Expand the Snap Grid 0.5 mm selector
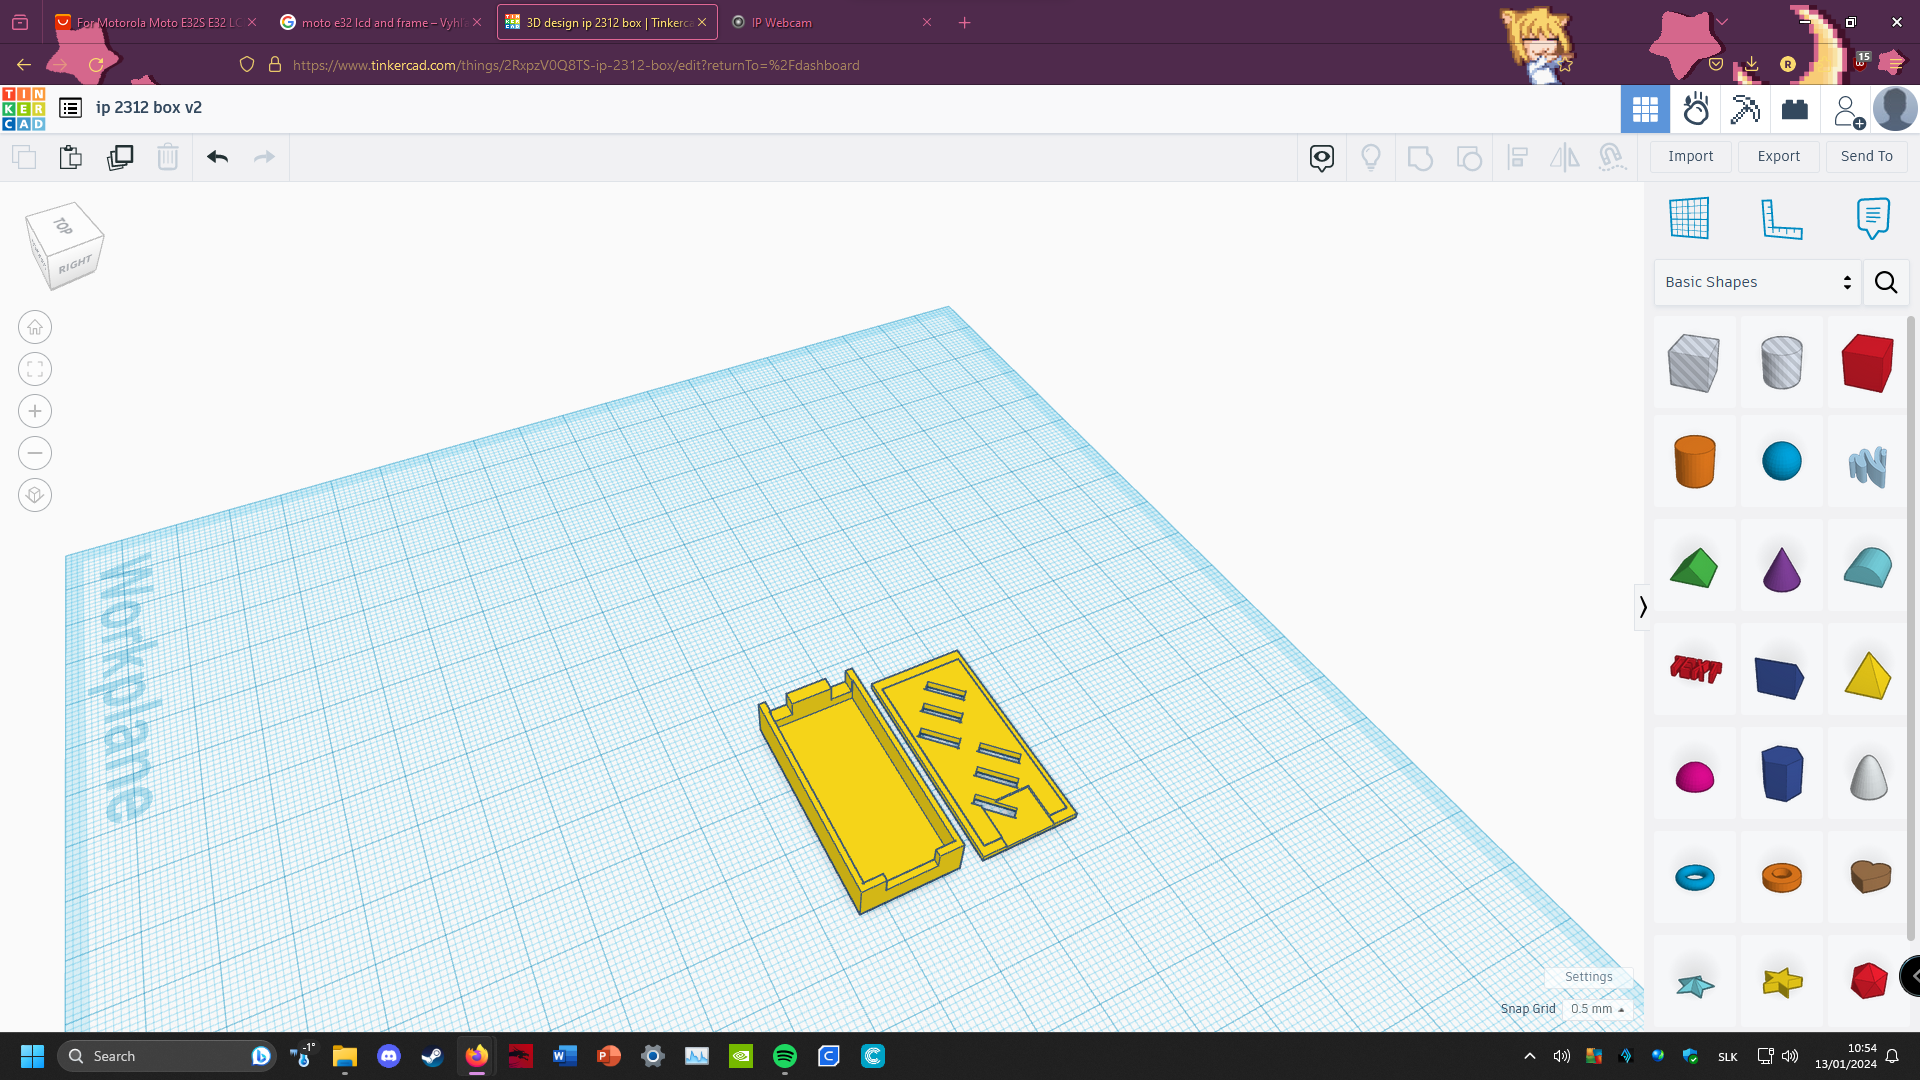 1597,1009
